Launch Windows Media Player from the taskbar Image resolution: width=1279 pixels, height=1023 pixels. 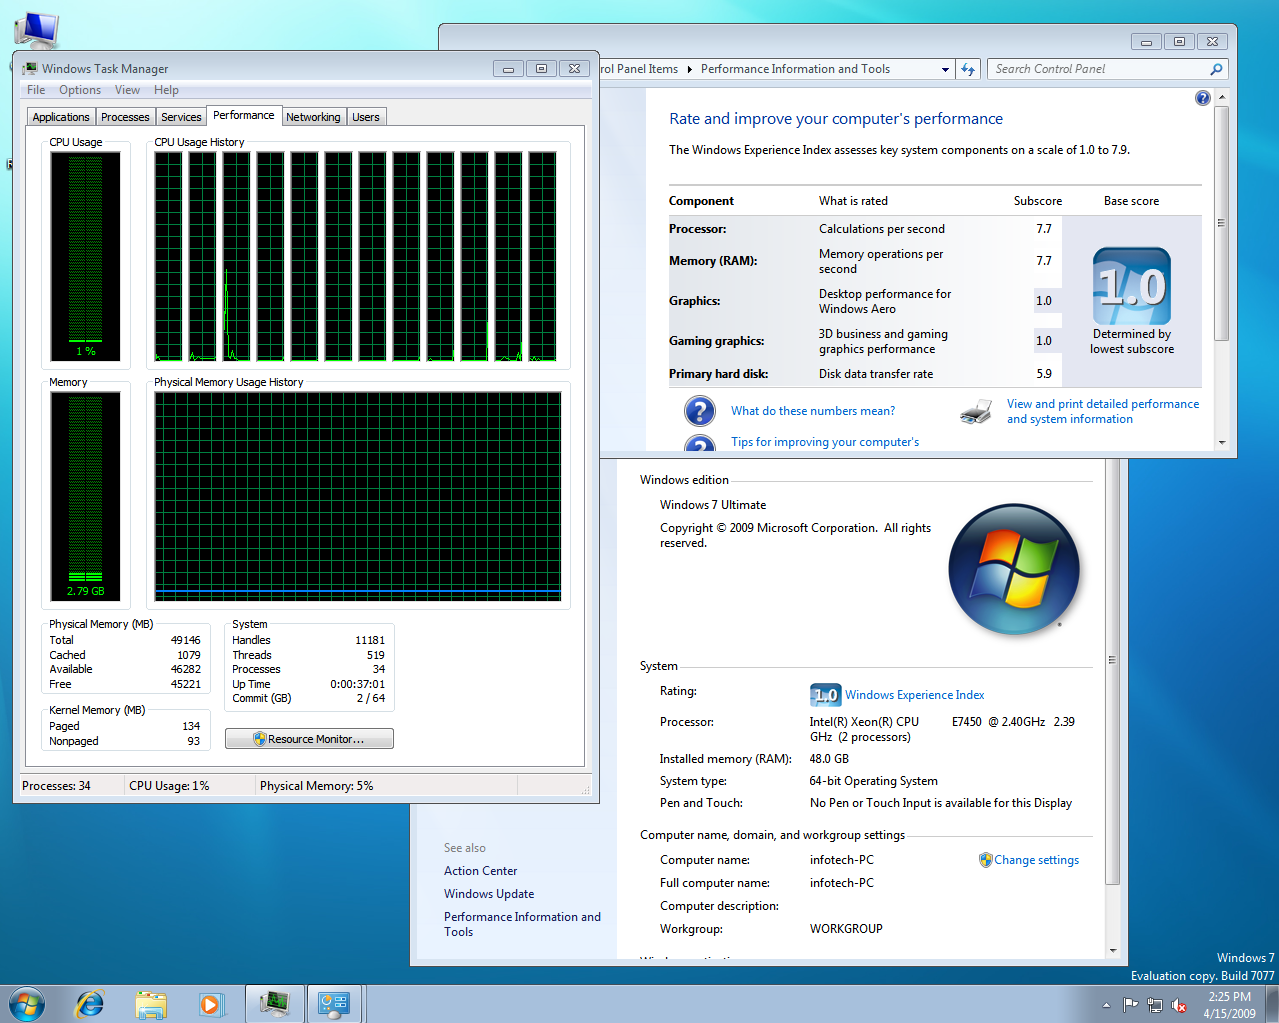[x=212, y=1004]
